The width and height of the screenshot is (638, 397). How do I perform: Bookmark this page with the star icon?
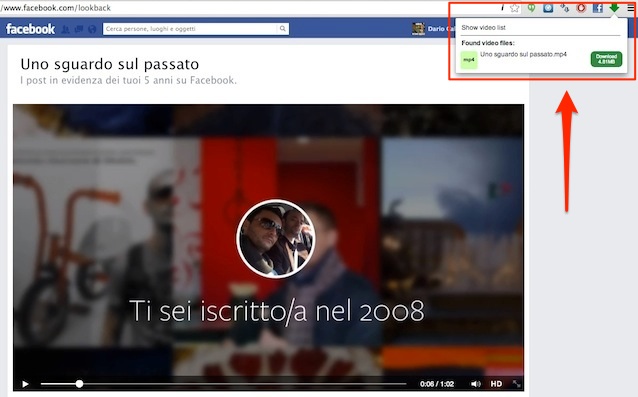[x=515, y=8]
